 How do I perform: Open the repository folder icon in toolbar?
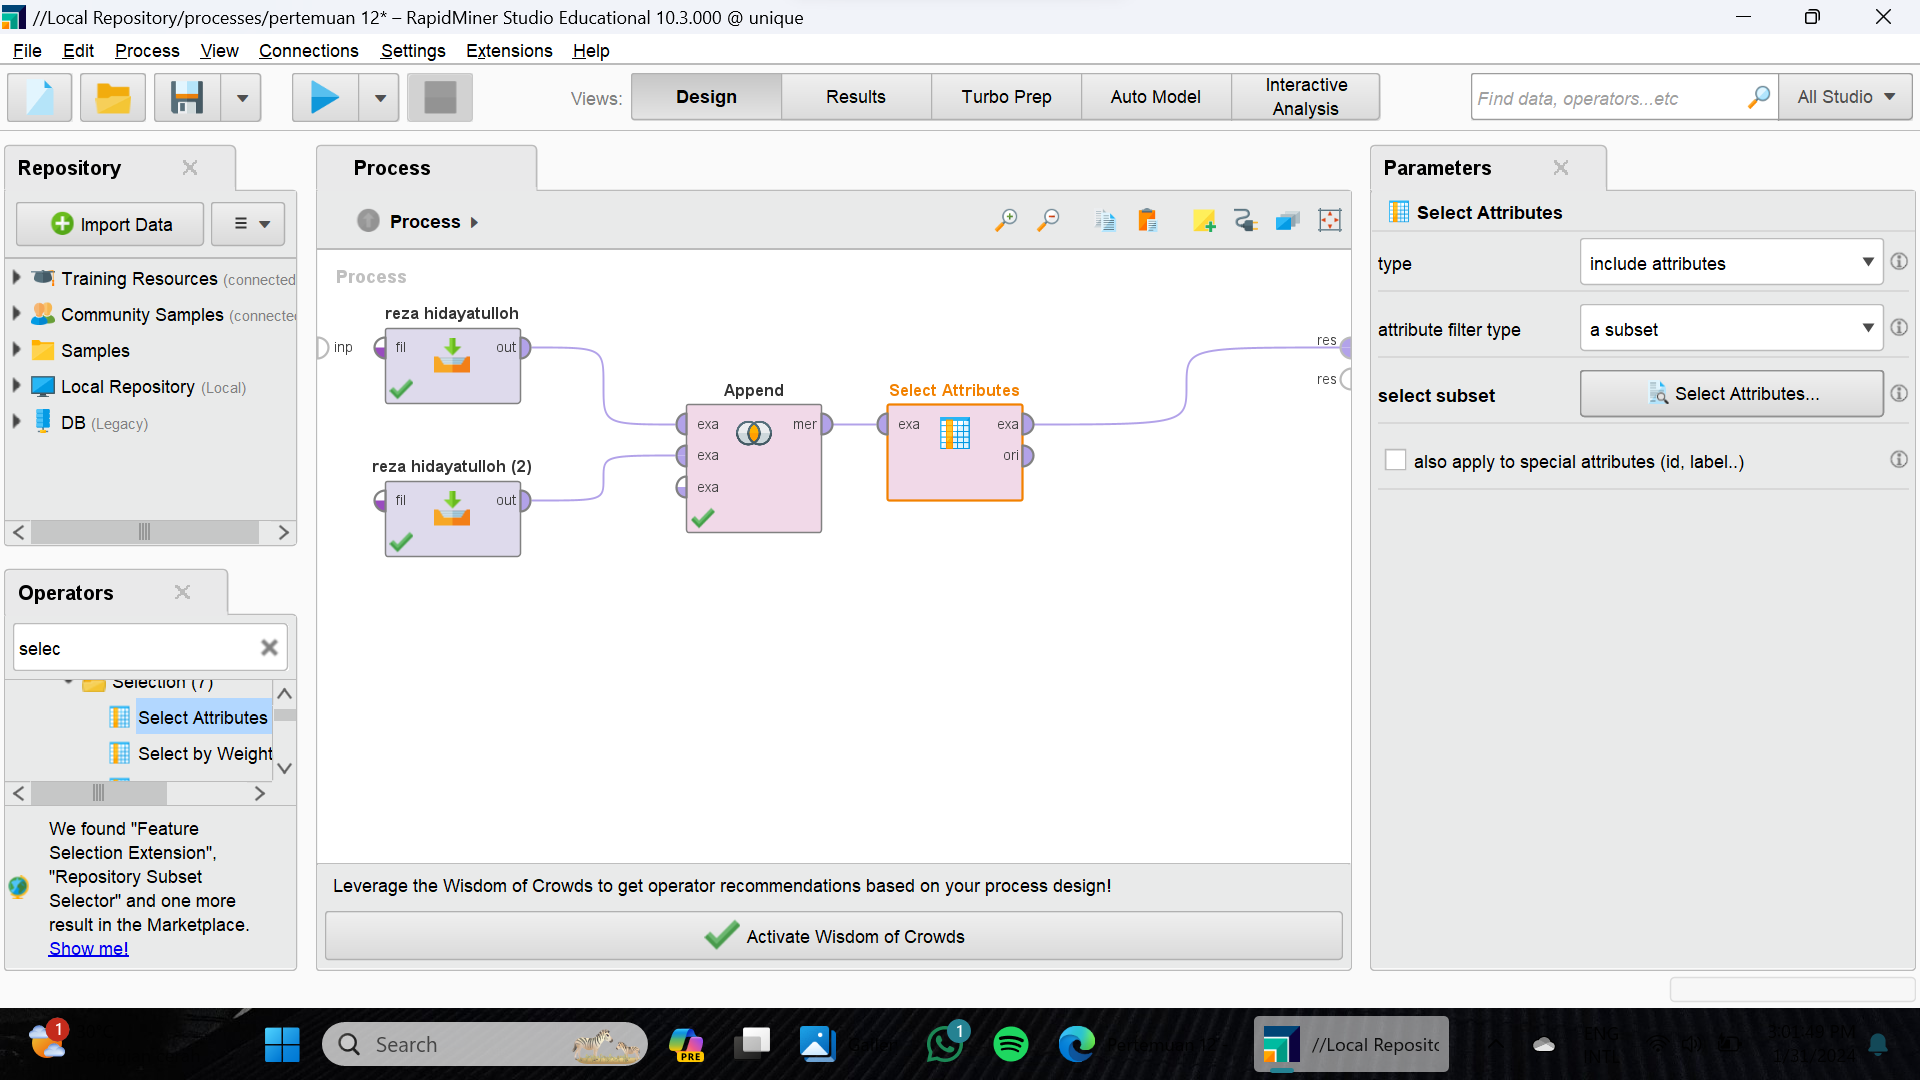pyautogui.click(x=113, y=97)
